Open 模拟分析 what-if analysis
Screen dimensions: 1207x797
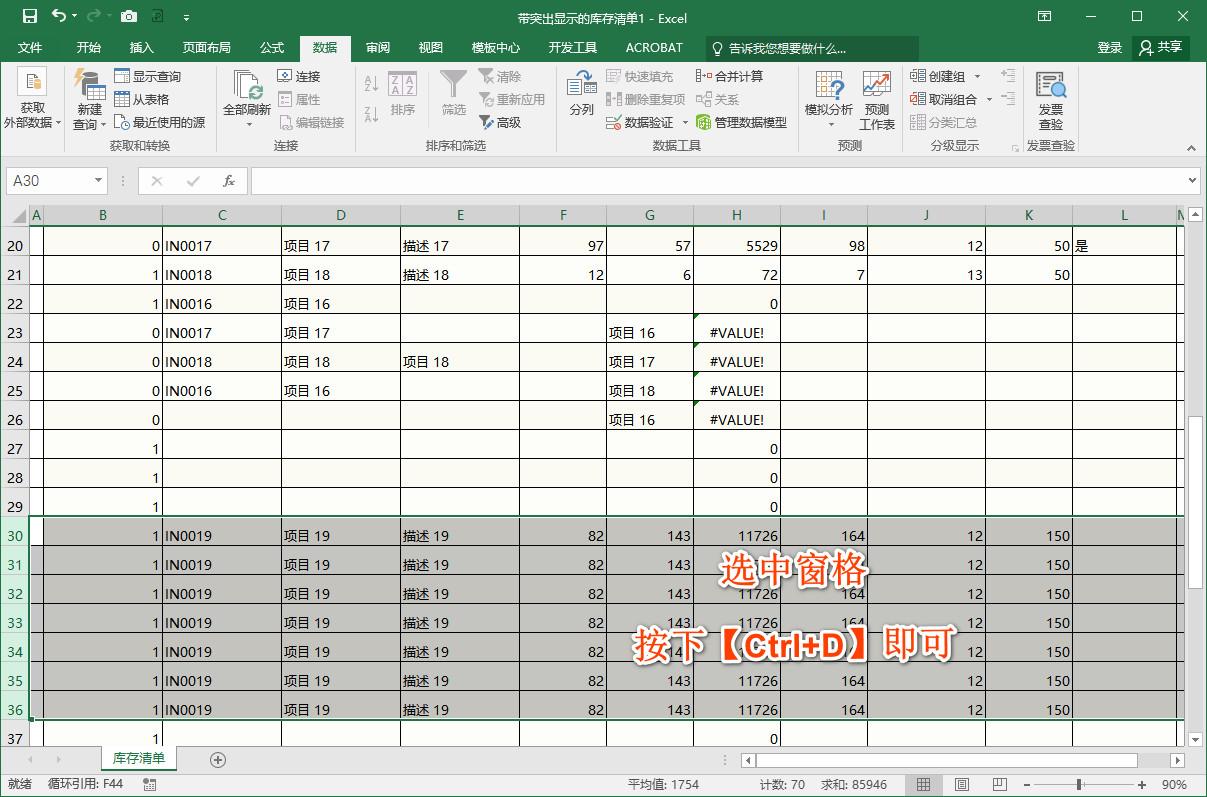coord(829,100)
